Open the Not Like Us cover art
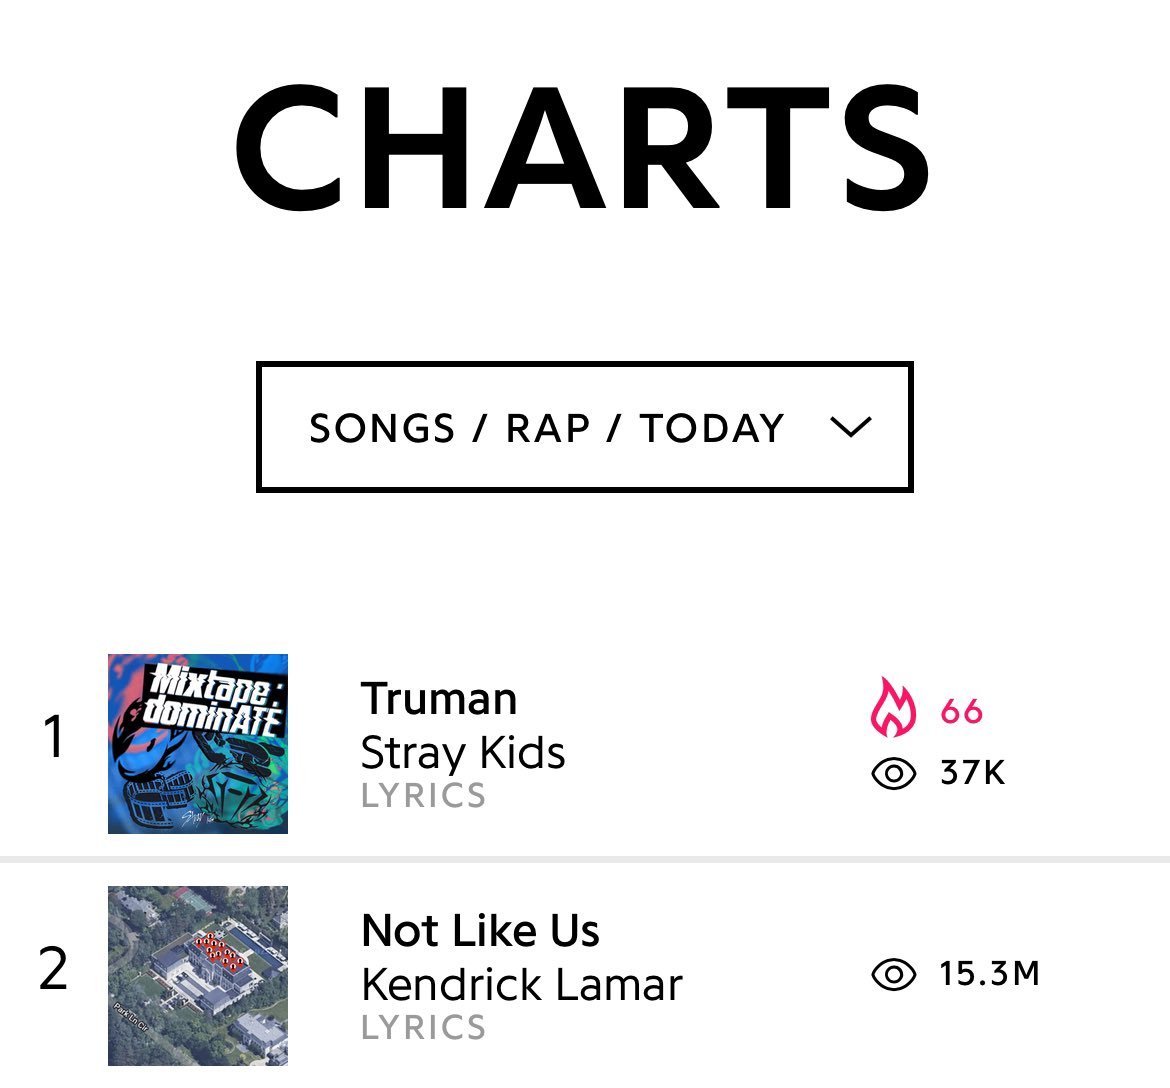Screen dimensions: 1170x1088 198,975
